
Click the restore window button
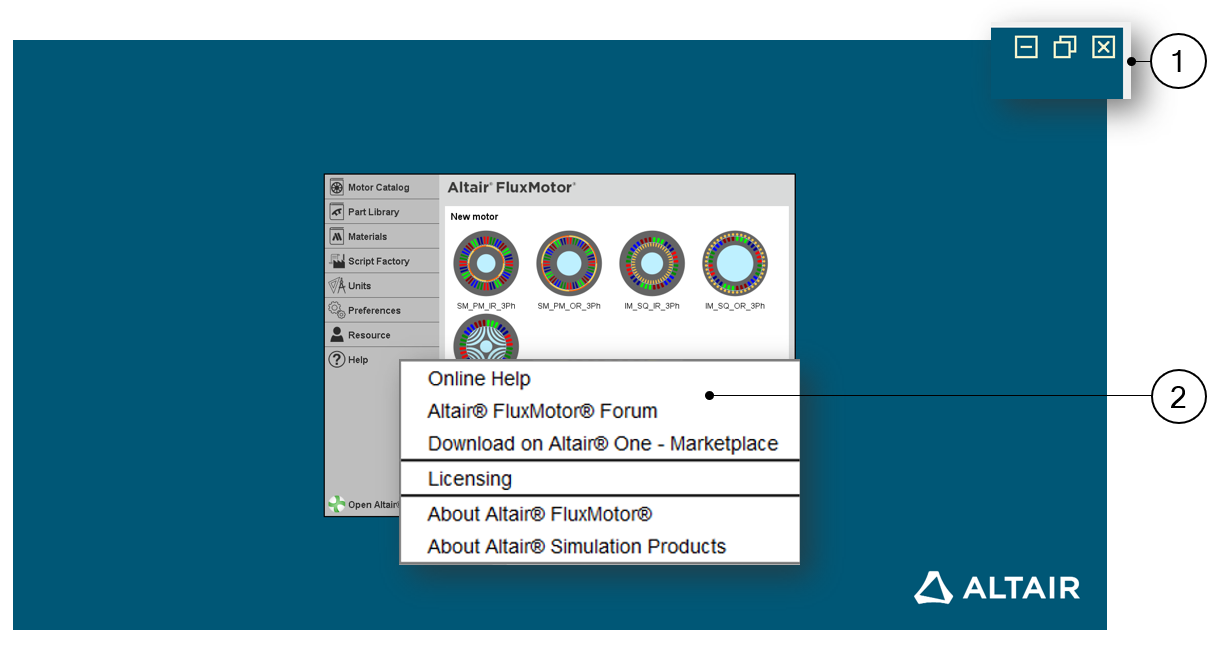click(1064, 47)
